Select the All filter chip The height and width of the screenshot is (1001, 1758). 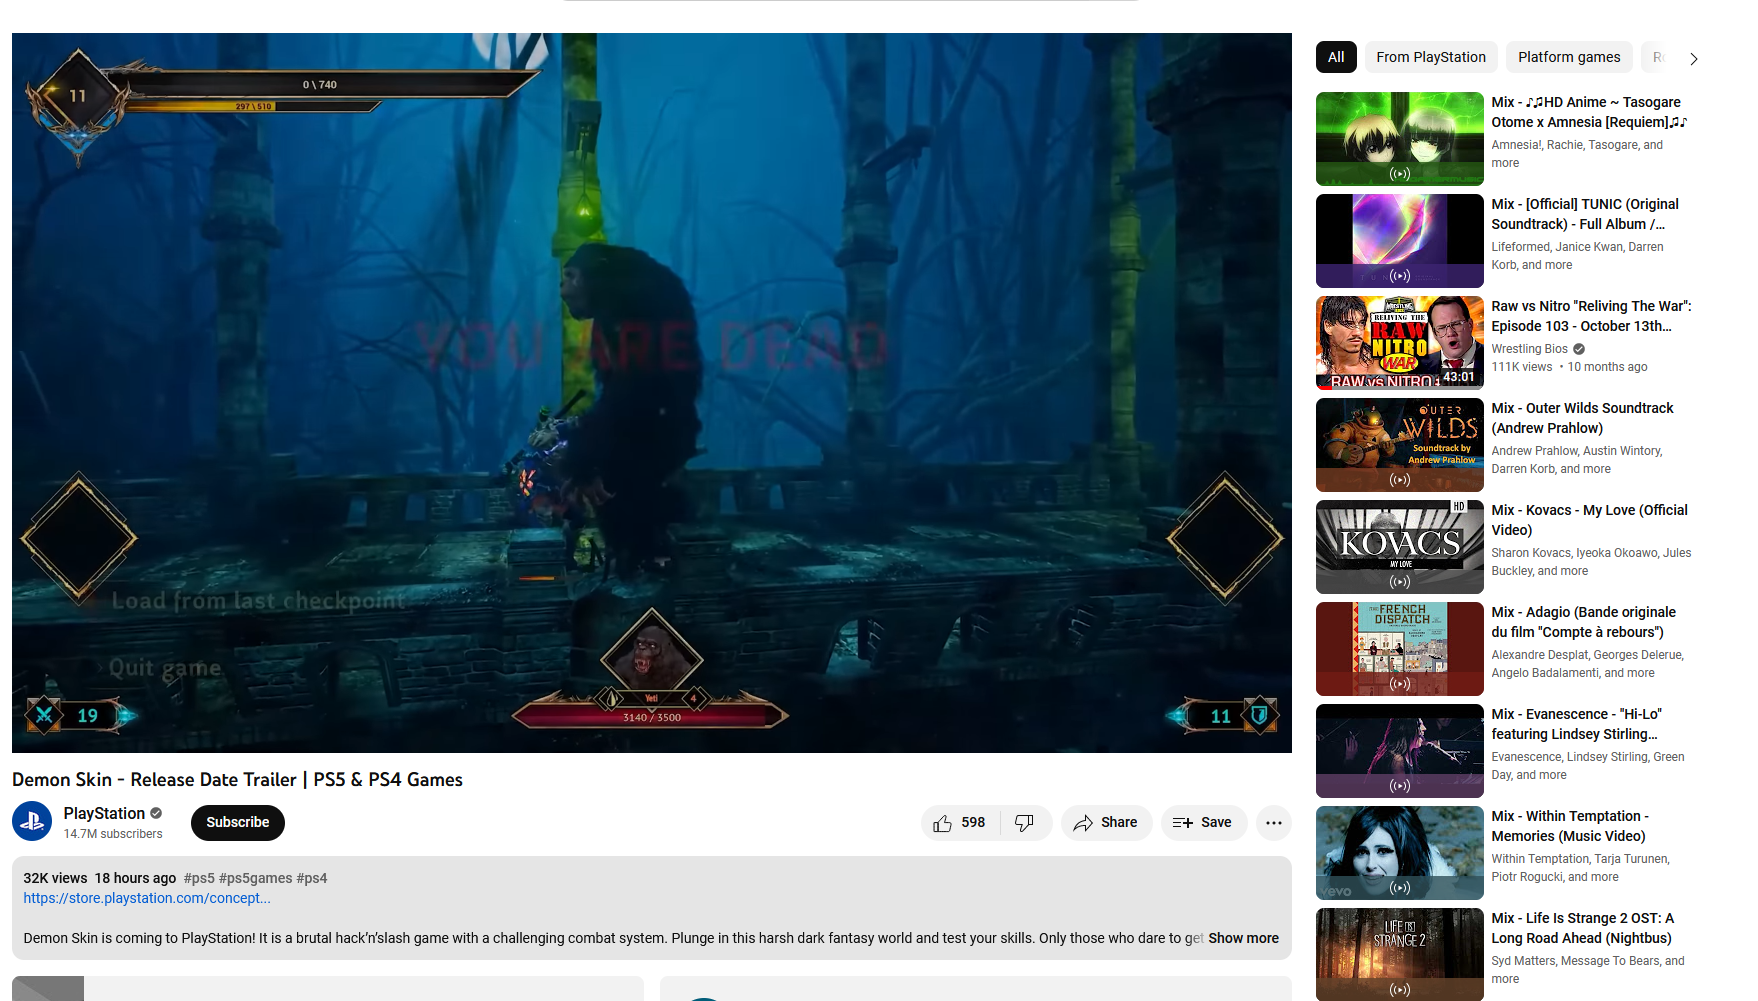(1336, 57)
